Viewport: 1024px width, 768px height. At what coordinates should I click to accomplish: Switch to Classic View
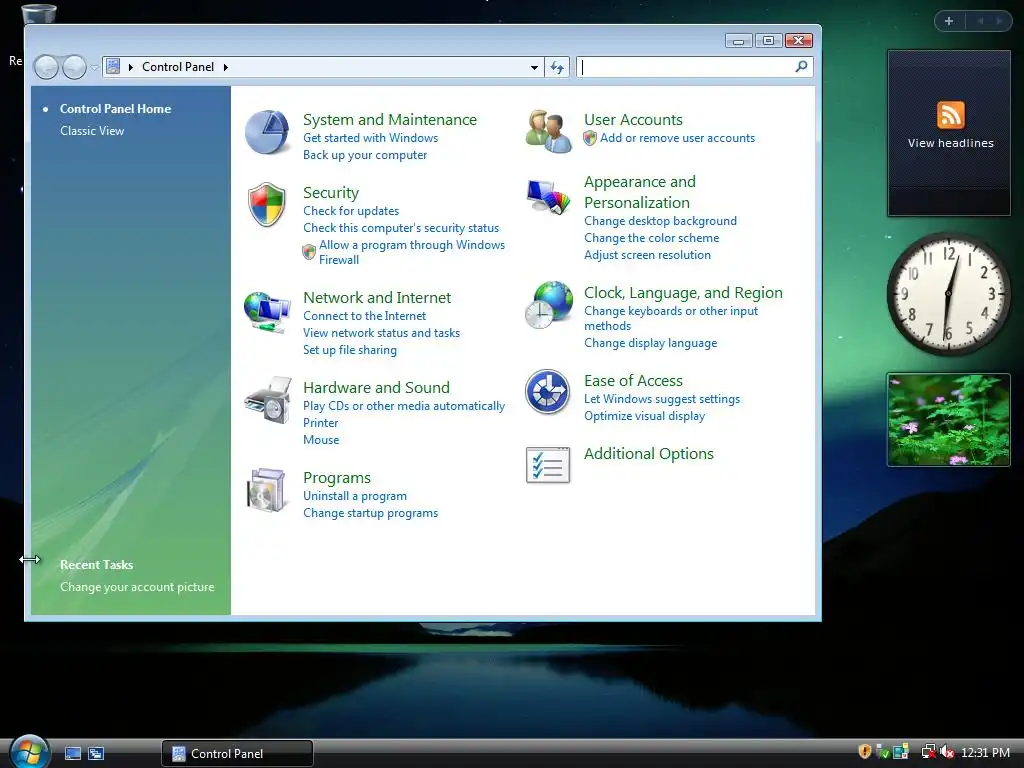(x=92, y=131)
